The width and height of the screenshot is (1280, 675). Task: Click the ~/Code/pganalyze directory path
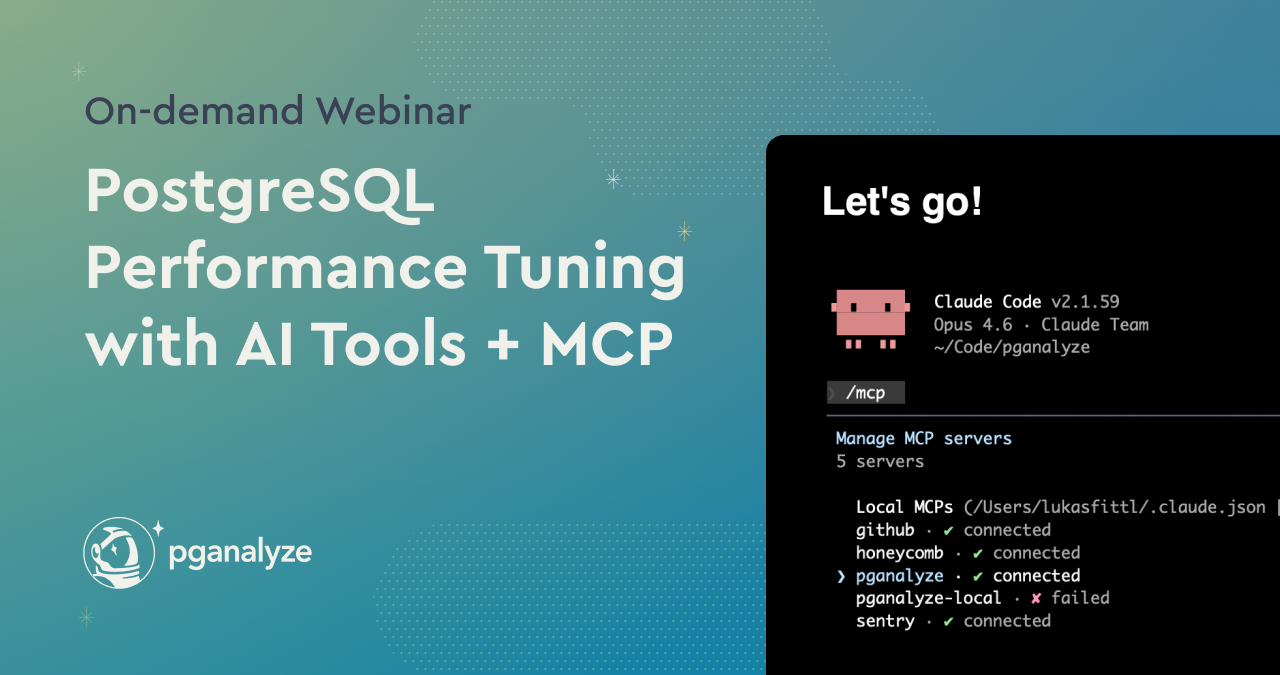pos(1012,348)
